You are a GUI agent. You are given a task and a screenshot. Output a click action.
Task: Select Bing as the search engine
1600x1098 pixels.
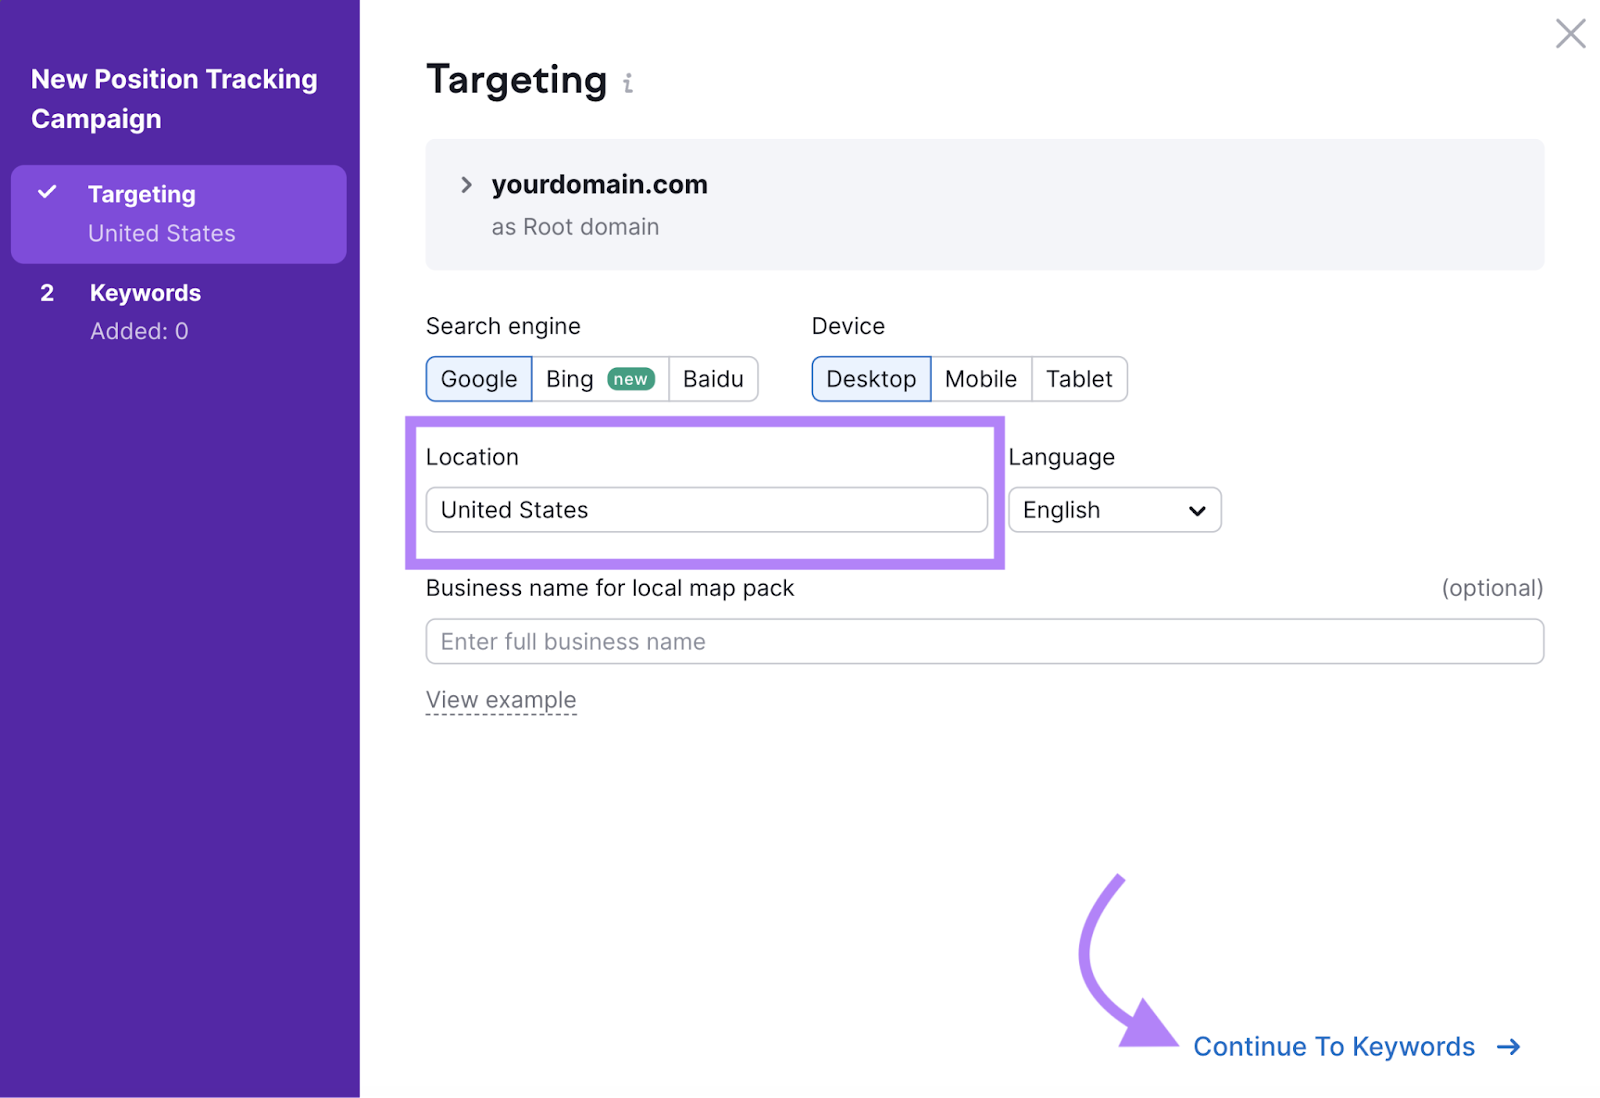568,379
